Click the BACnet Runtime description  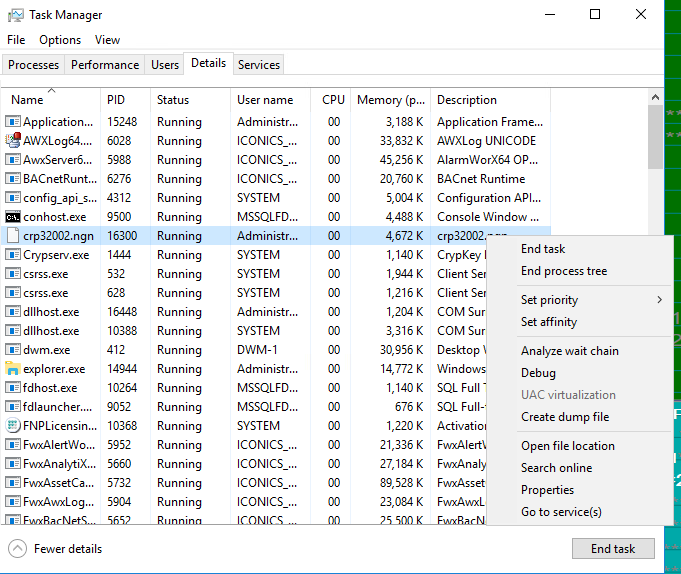481,178
